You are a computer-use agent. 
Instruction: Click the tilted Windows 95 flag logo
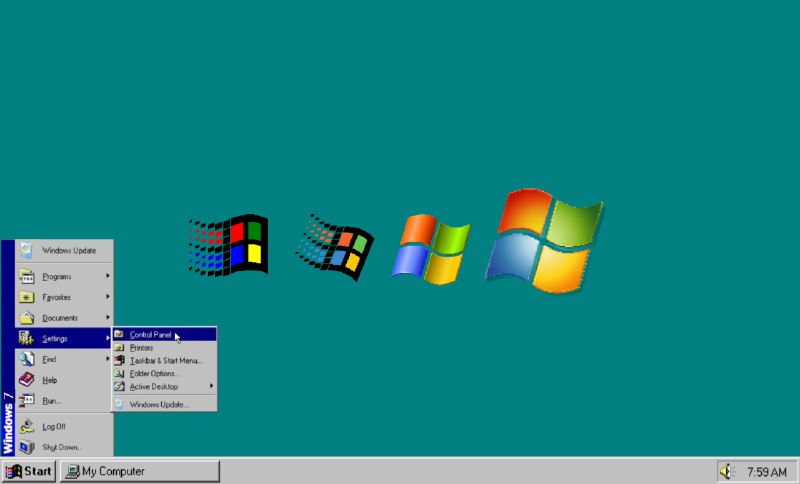(x=335, y=246)
